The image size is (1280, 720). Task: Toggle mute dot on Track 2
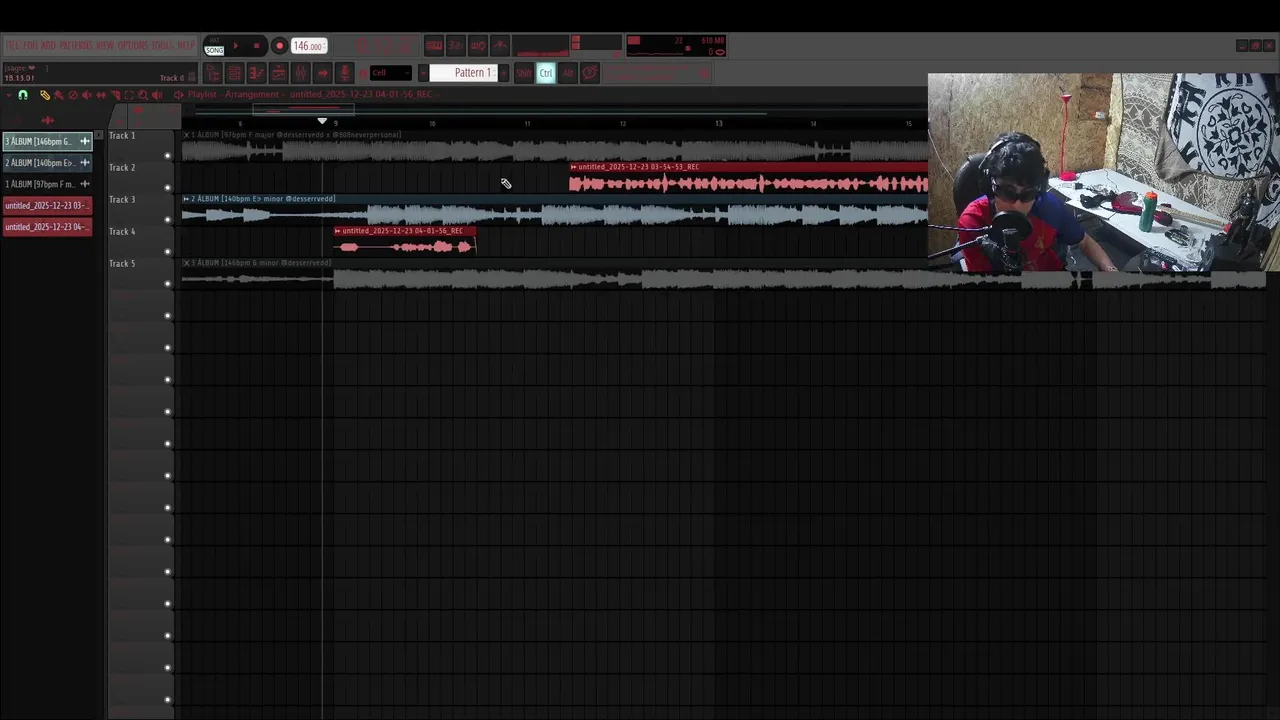[x=167, y=187]
